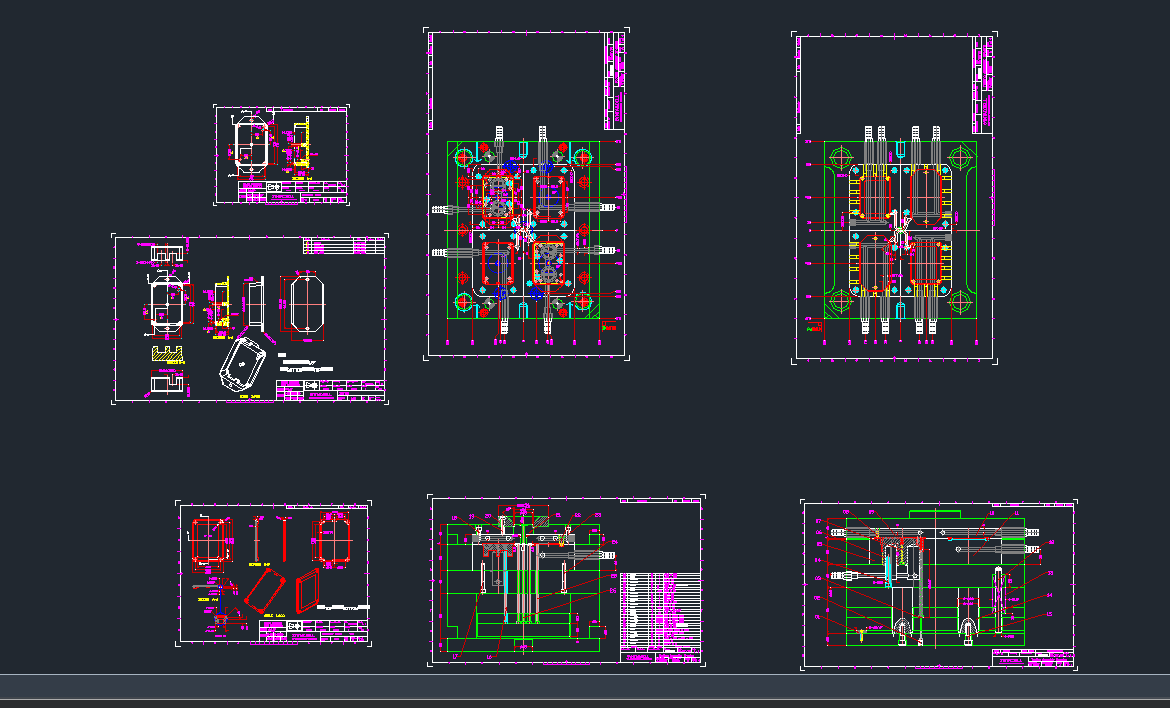Click the magenta revision strip on gray-insert mold plan

pyautogui.click(x=614, y=81)
